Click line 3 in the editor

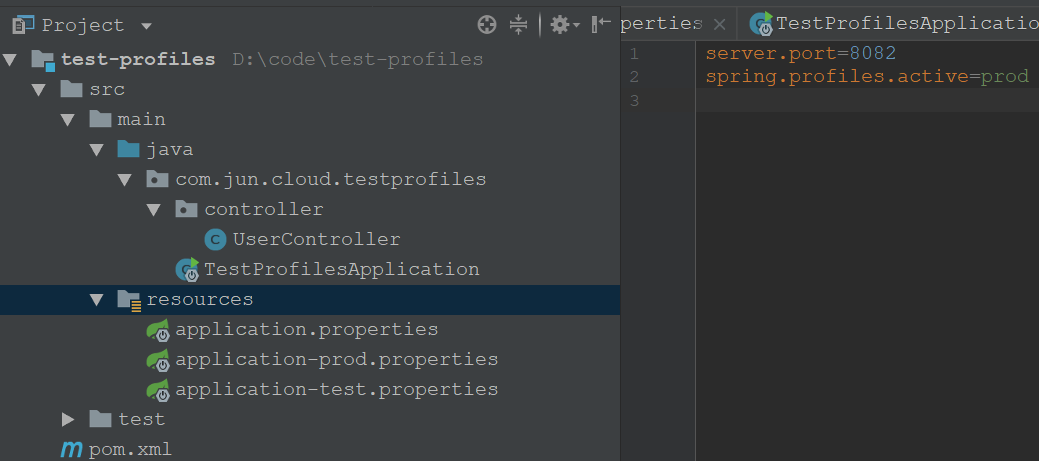pos(867,100)
